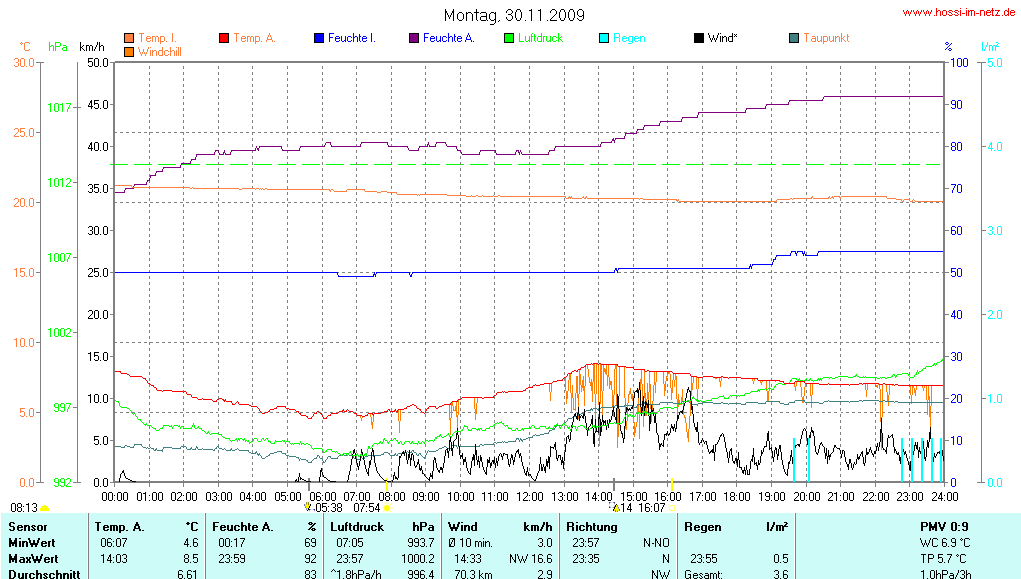Click the yellow sun icon beside 08:13
The image size is (1021, 579).
tap(44, 509)
